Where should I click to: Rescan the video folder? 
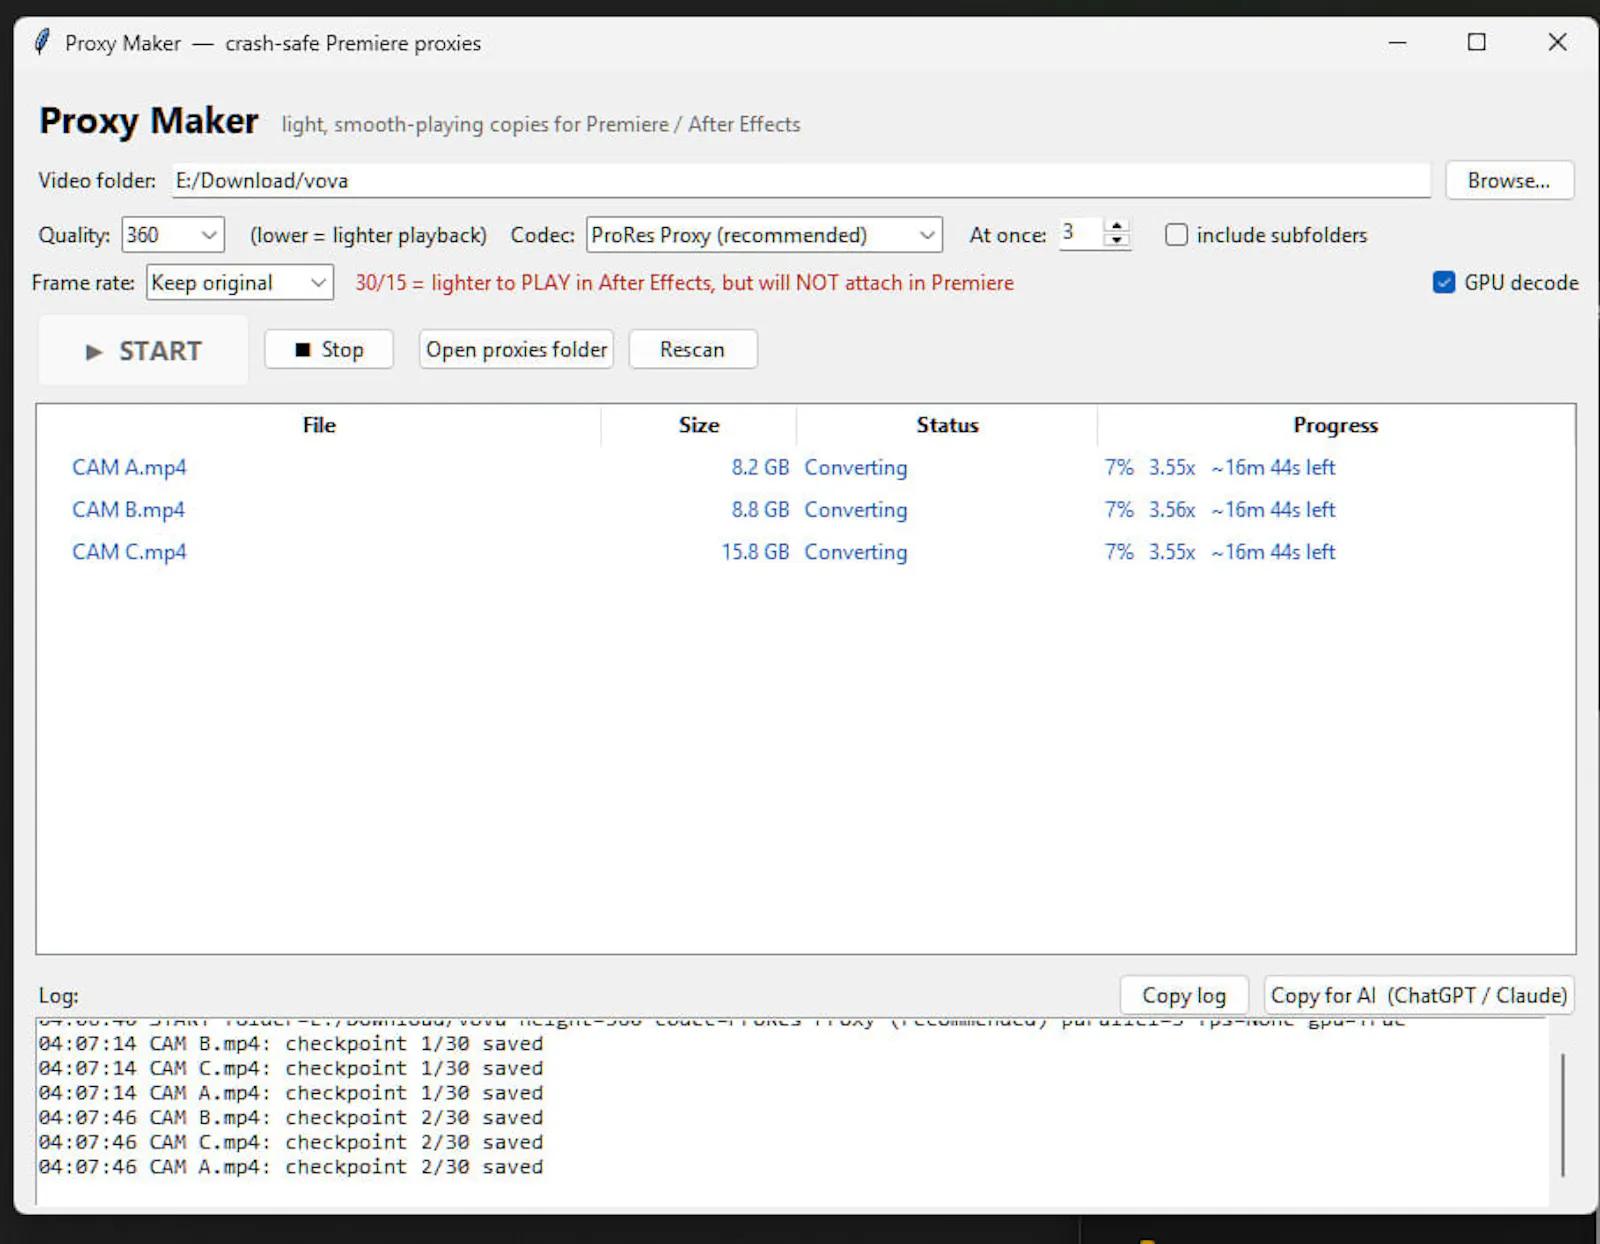[x=692, y=349]
